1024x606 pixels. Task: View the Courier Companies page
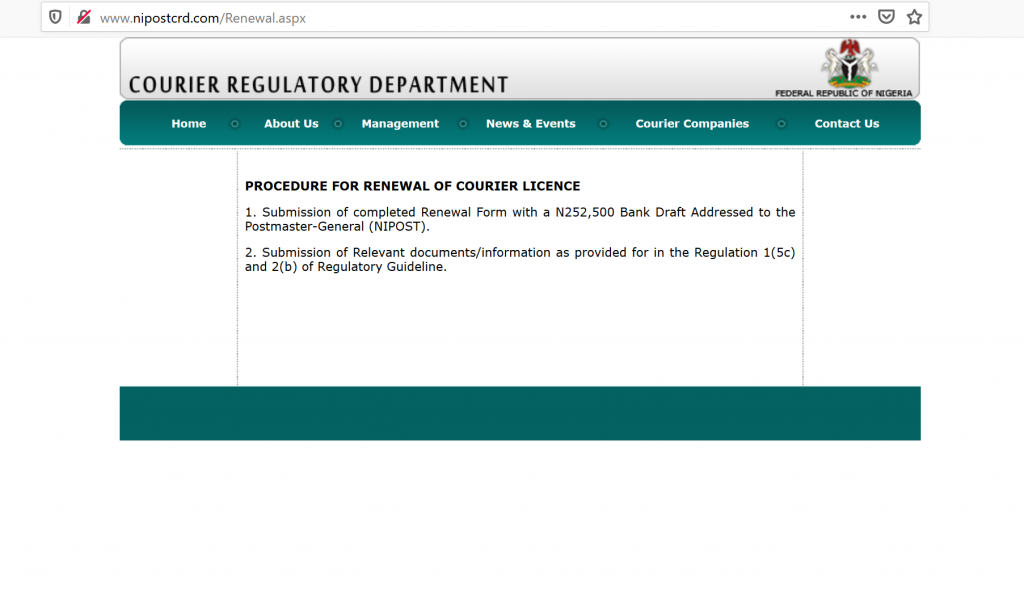click(692, 124)
